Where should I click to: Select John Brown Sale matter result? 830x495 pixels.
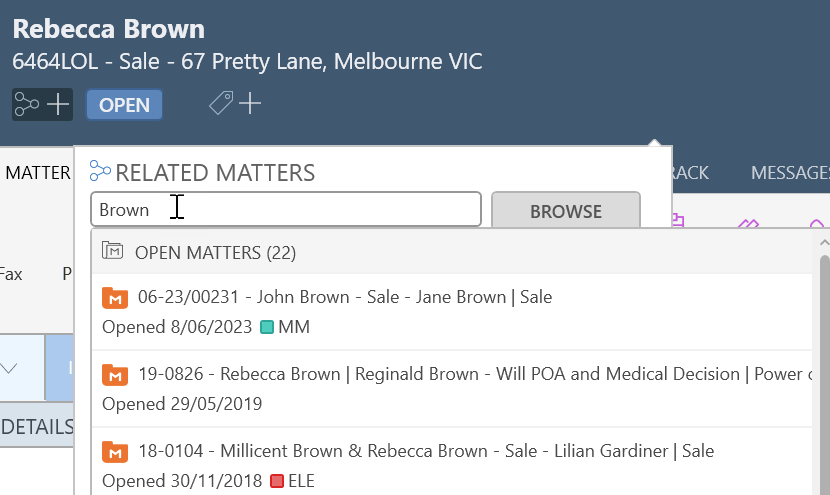[452, 312]
